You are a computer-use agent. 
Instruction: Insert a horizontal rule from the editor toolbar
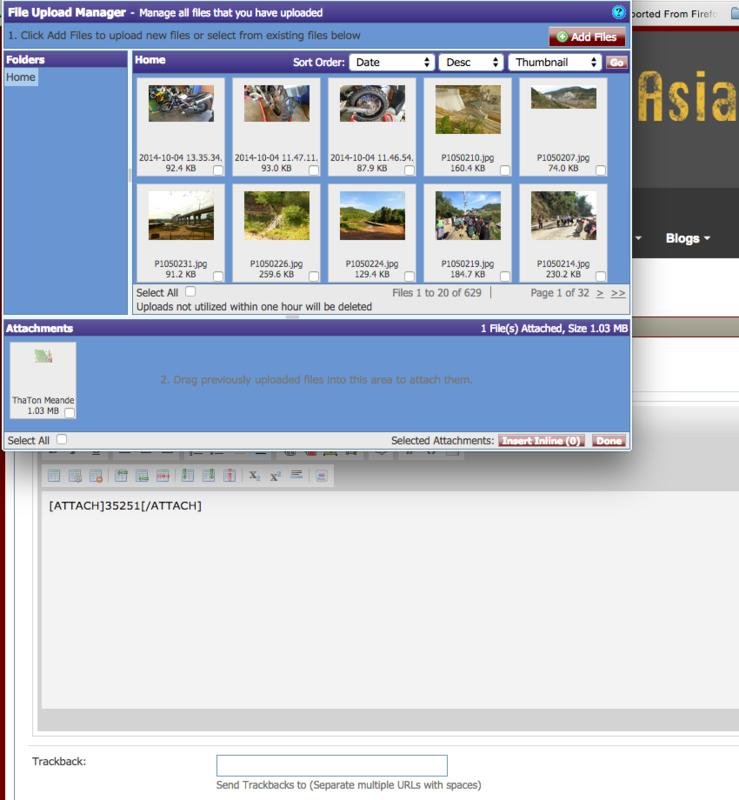click(297, 475)
